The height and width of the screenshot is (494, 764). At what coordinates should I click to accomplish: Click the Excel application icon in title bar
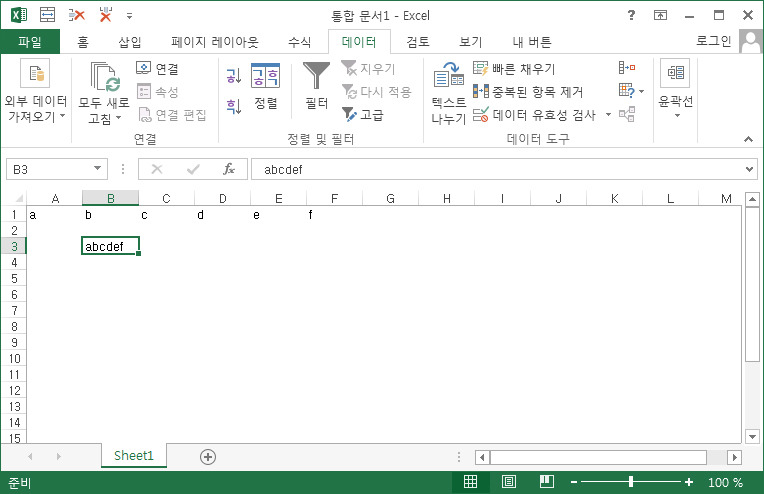coord(19,15)
